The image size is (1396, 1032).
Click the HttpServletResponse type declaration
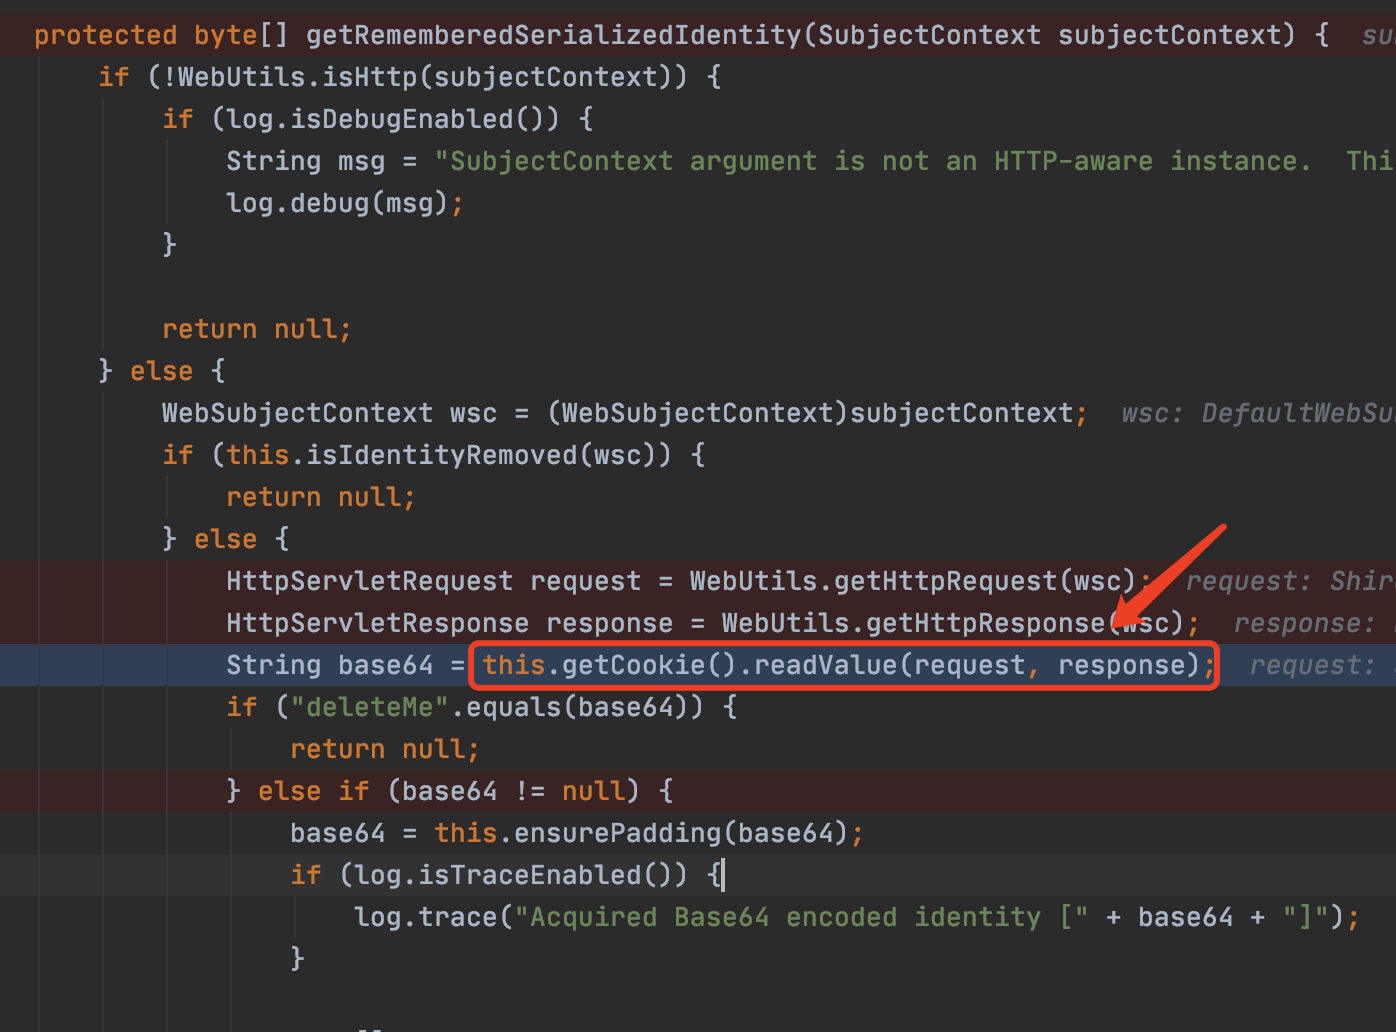377,623
